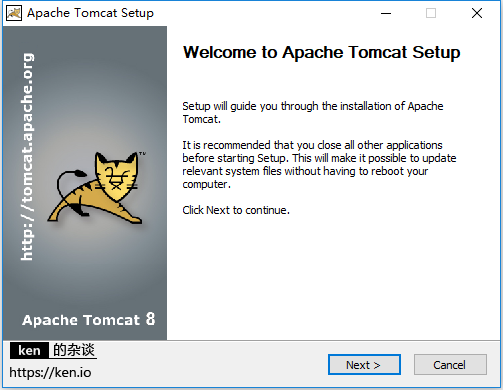Click the grayed-out maximize window button

[x=431, y=13]
